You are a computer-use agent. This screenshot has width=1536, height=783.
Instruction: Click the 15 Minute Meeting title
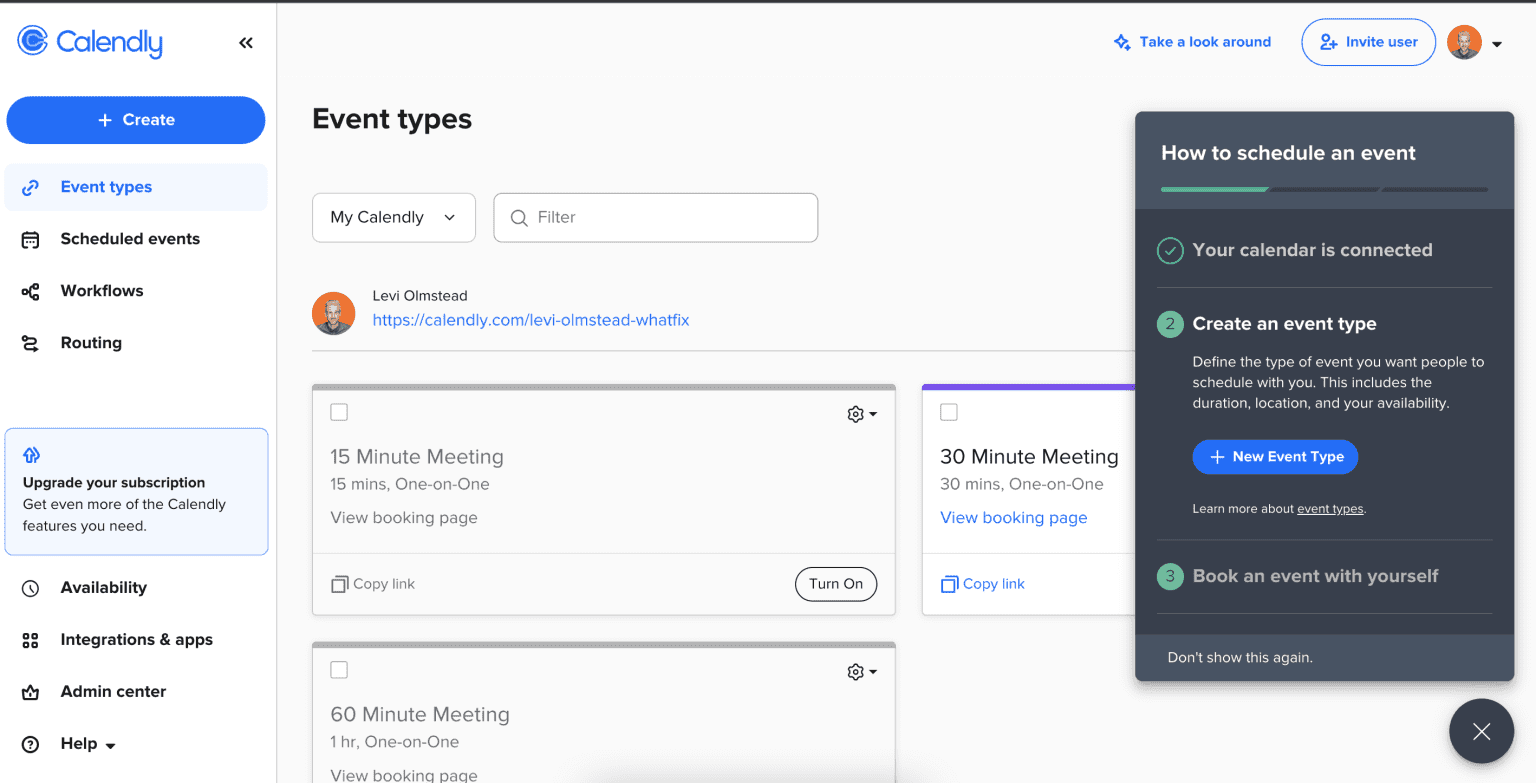pyautogui.click(x=417, y=457)
